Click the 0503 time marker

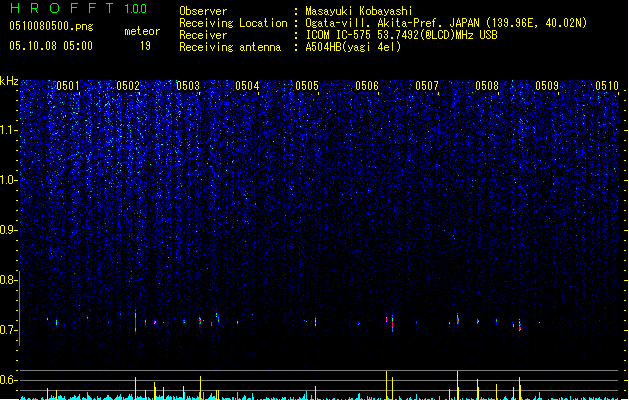[x=188, y=85]
